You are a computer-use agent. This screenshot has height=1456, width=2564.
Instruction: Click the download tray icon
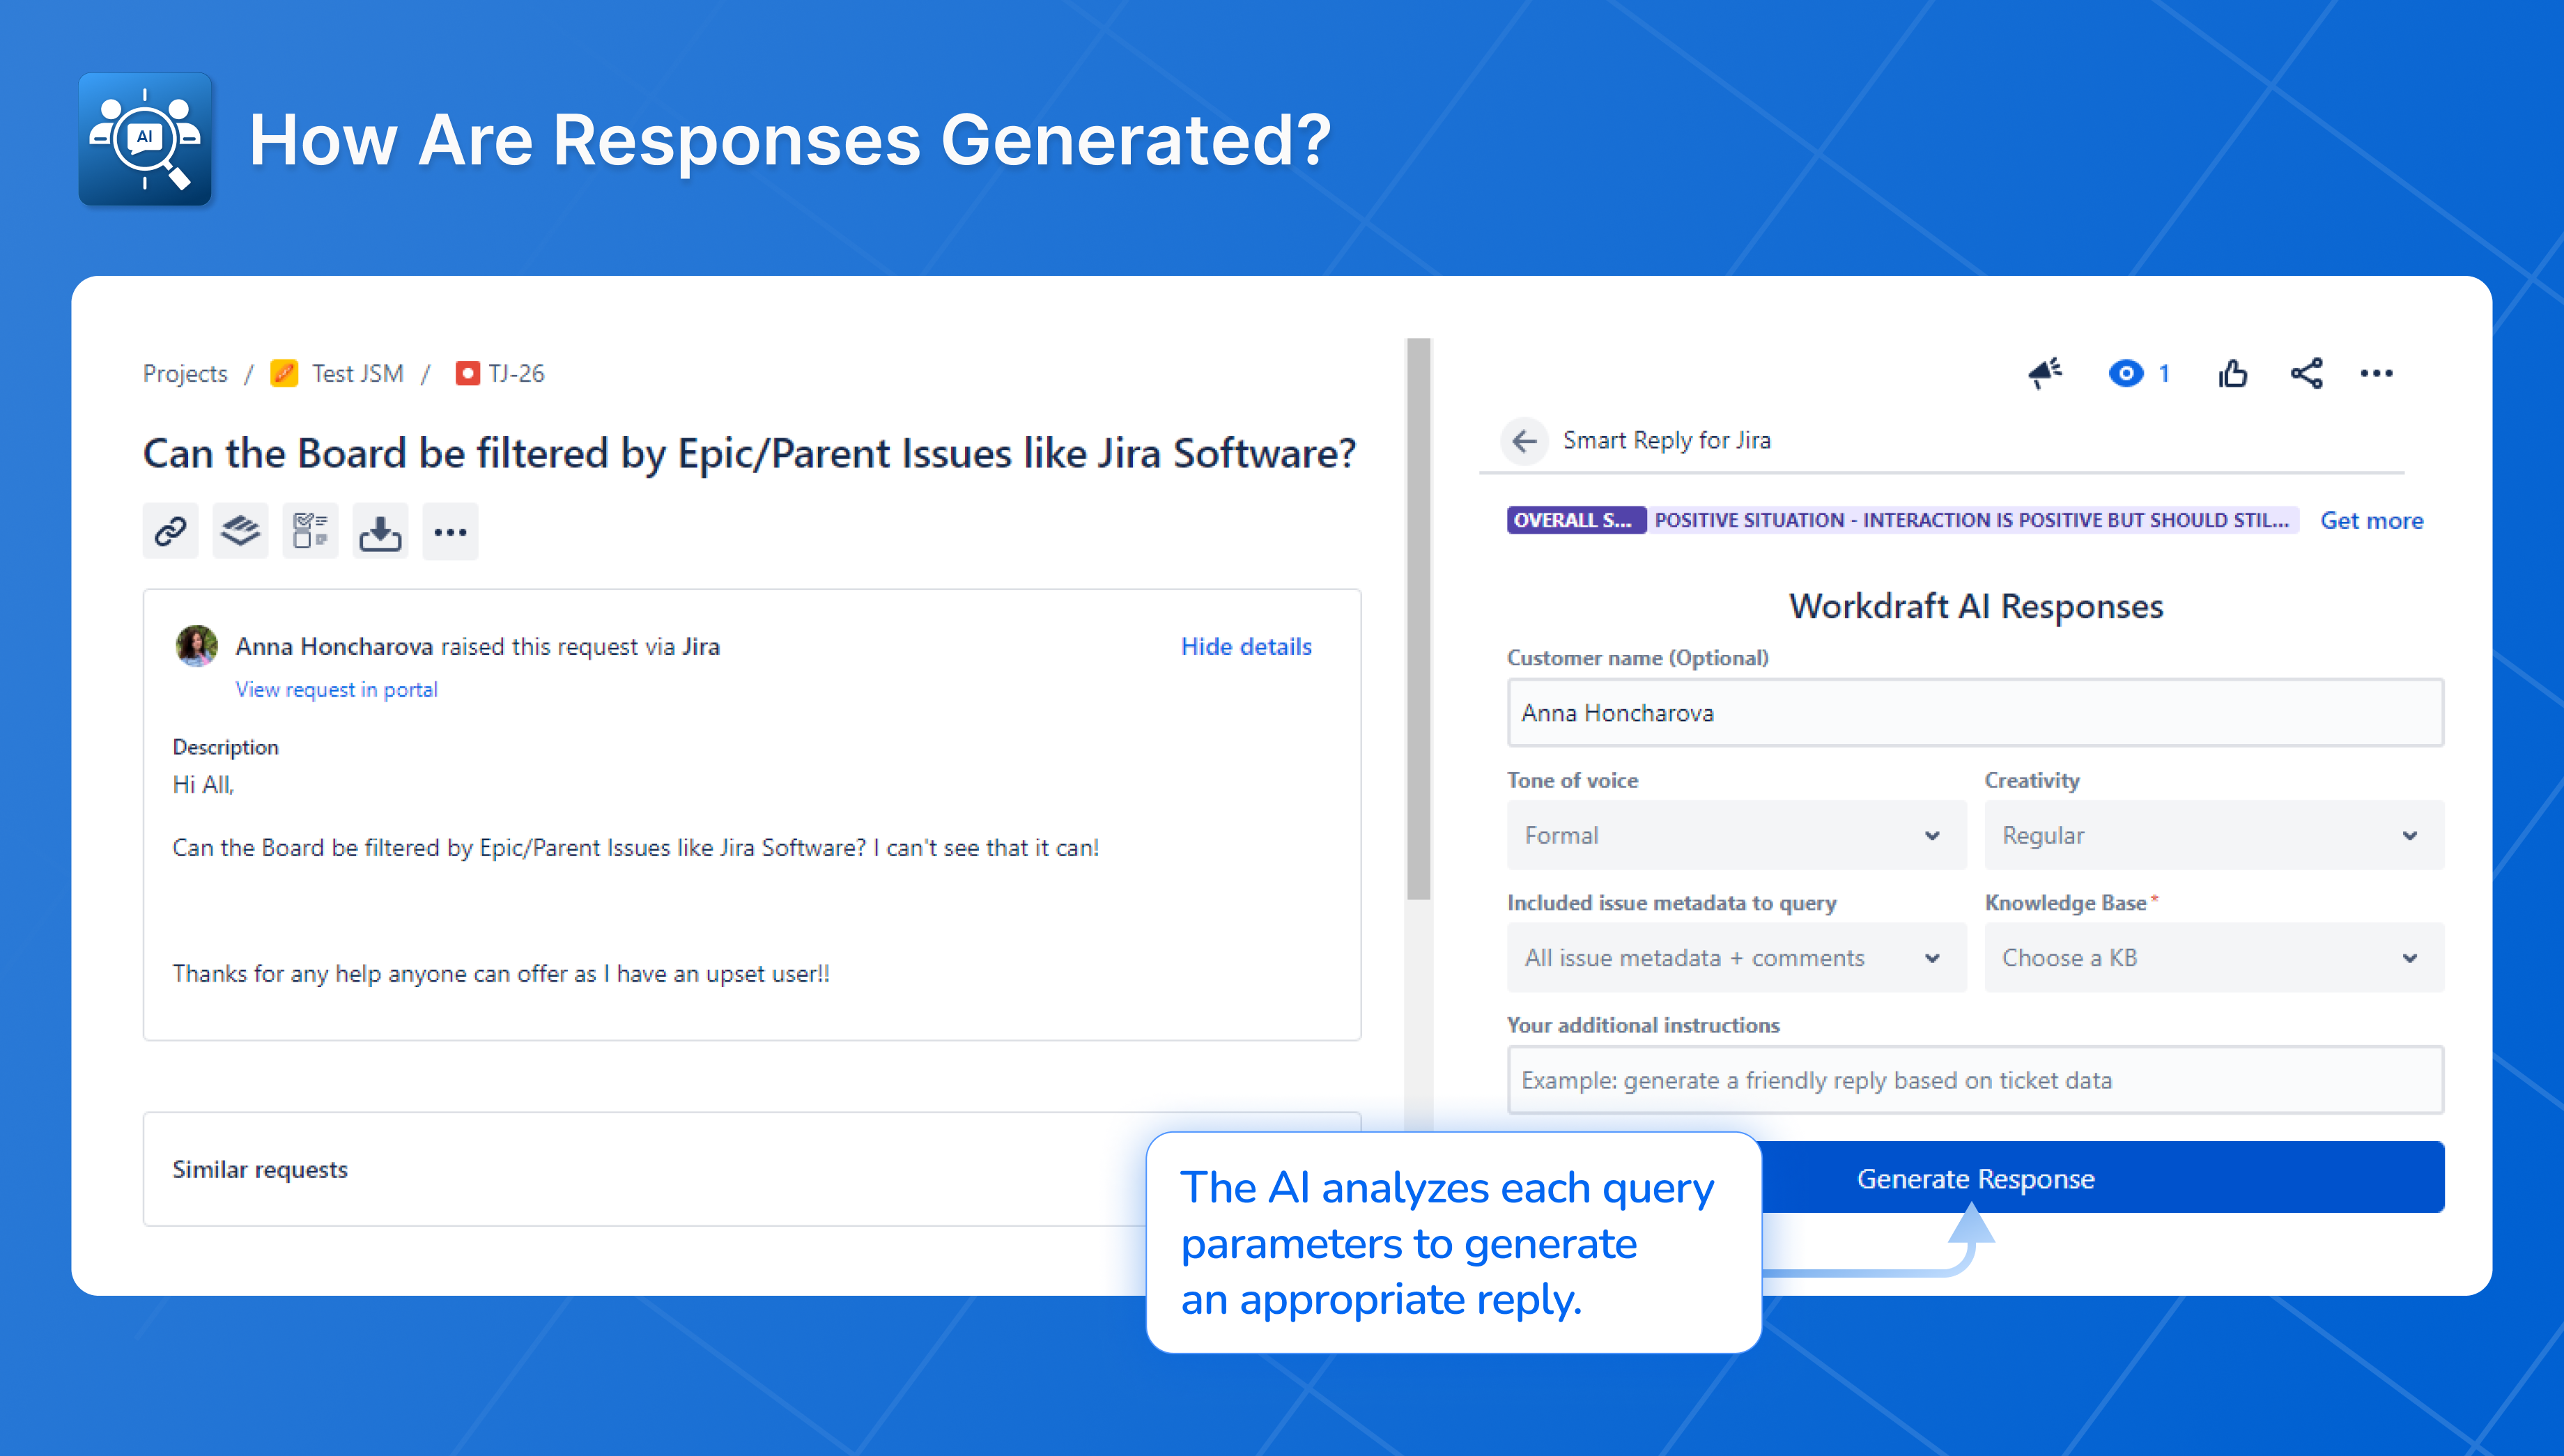pos(380,531)
